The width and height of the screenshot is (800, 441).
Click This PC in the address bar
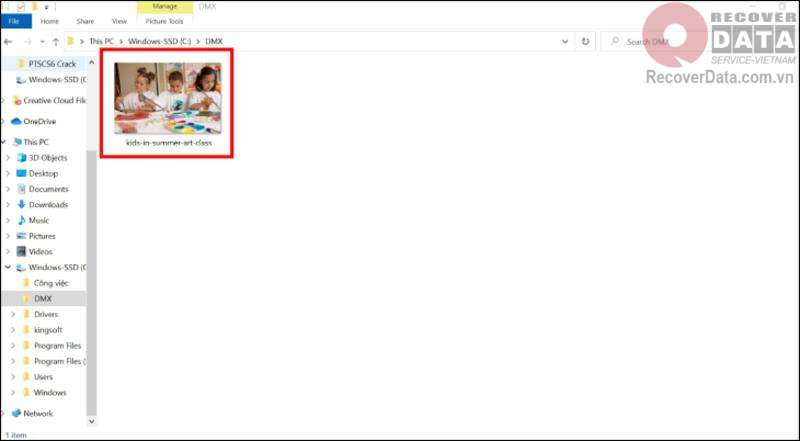tap(102, 41)
